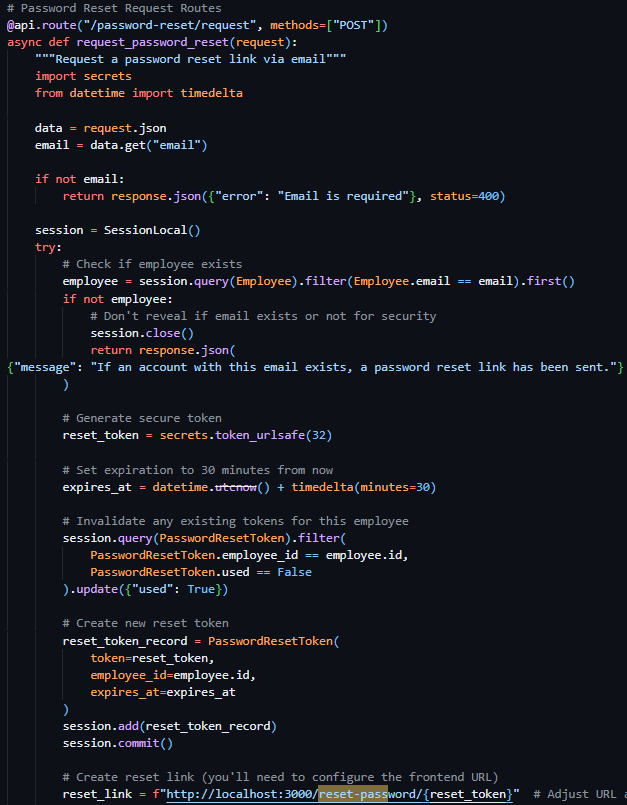Click the request_password_reset function name

[163, 42]
